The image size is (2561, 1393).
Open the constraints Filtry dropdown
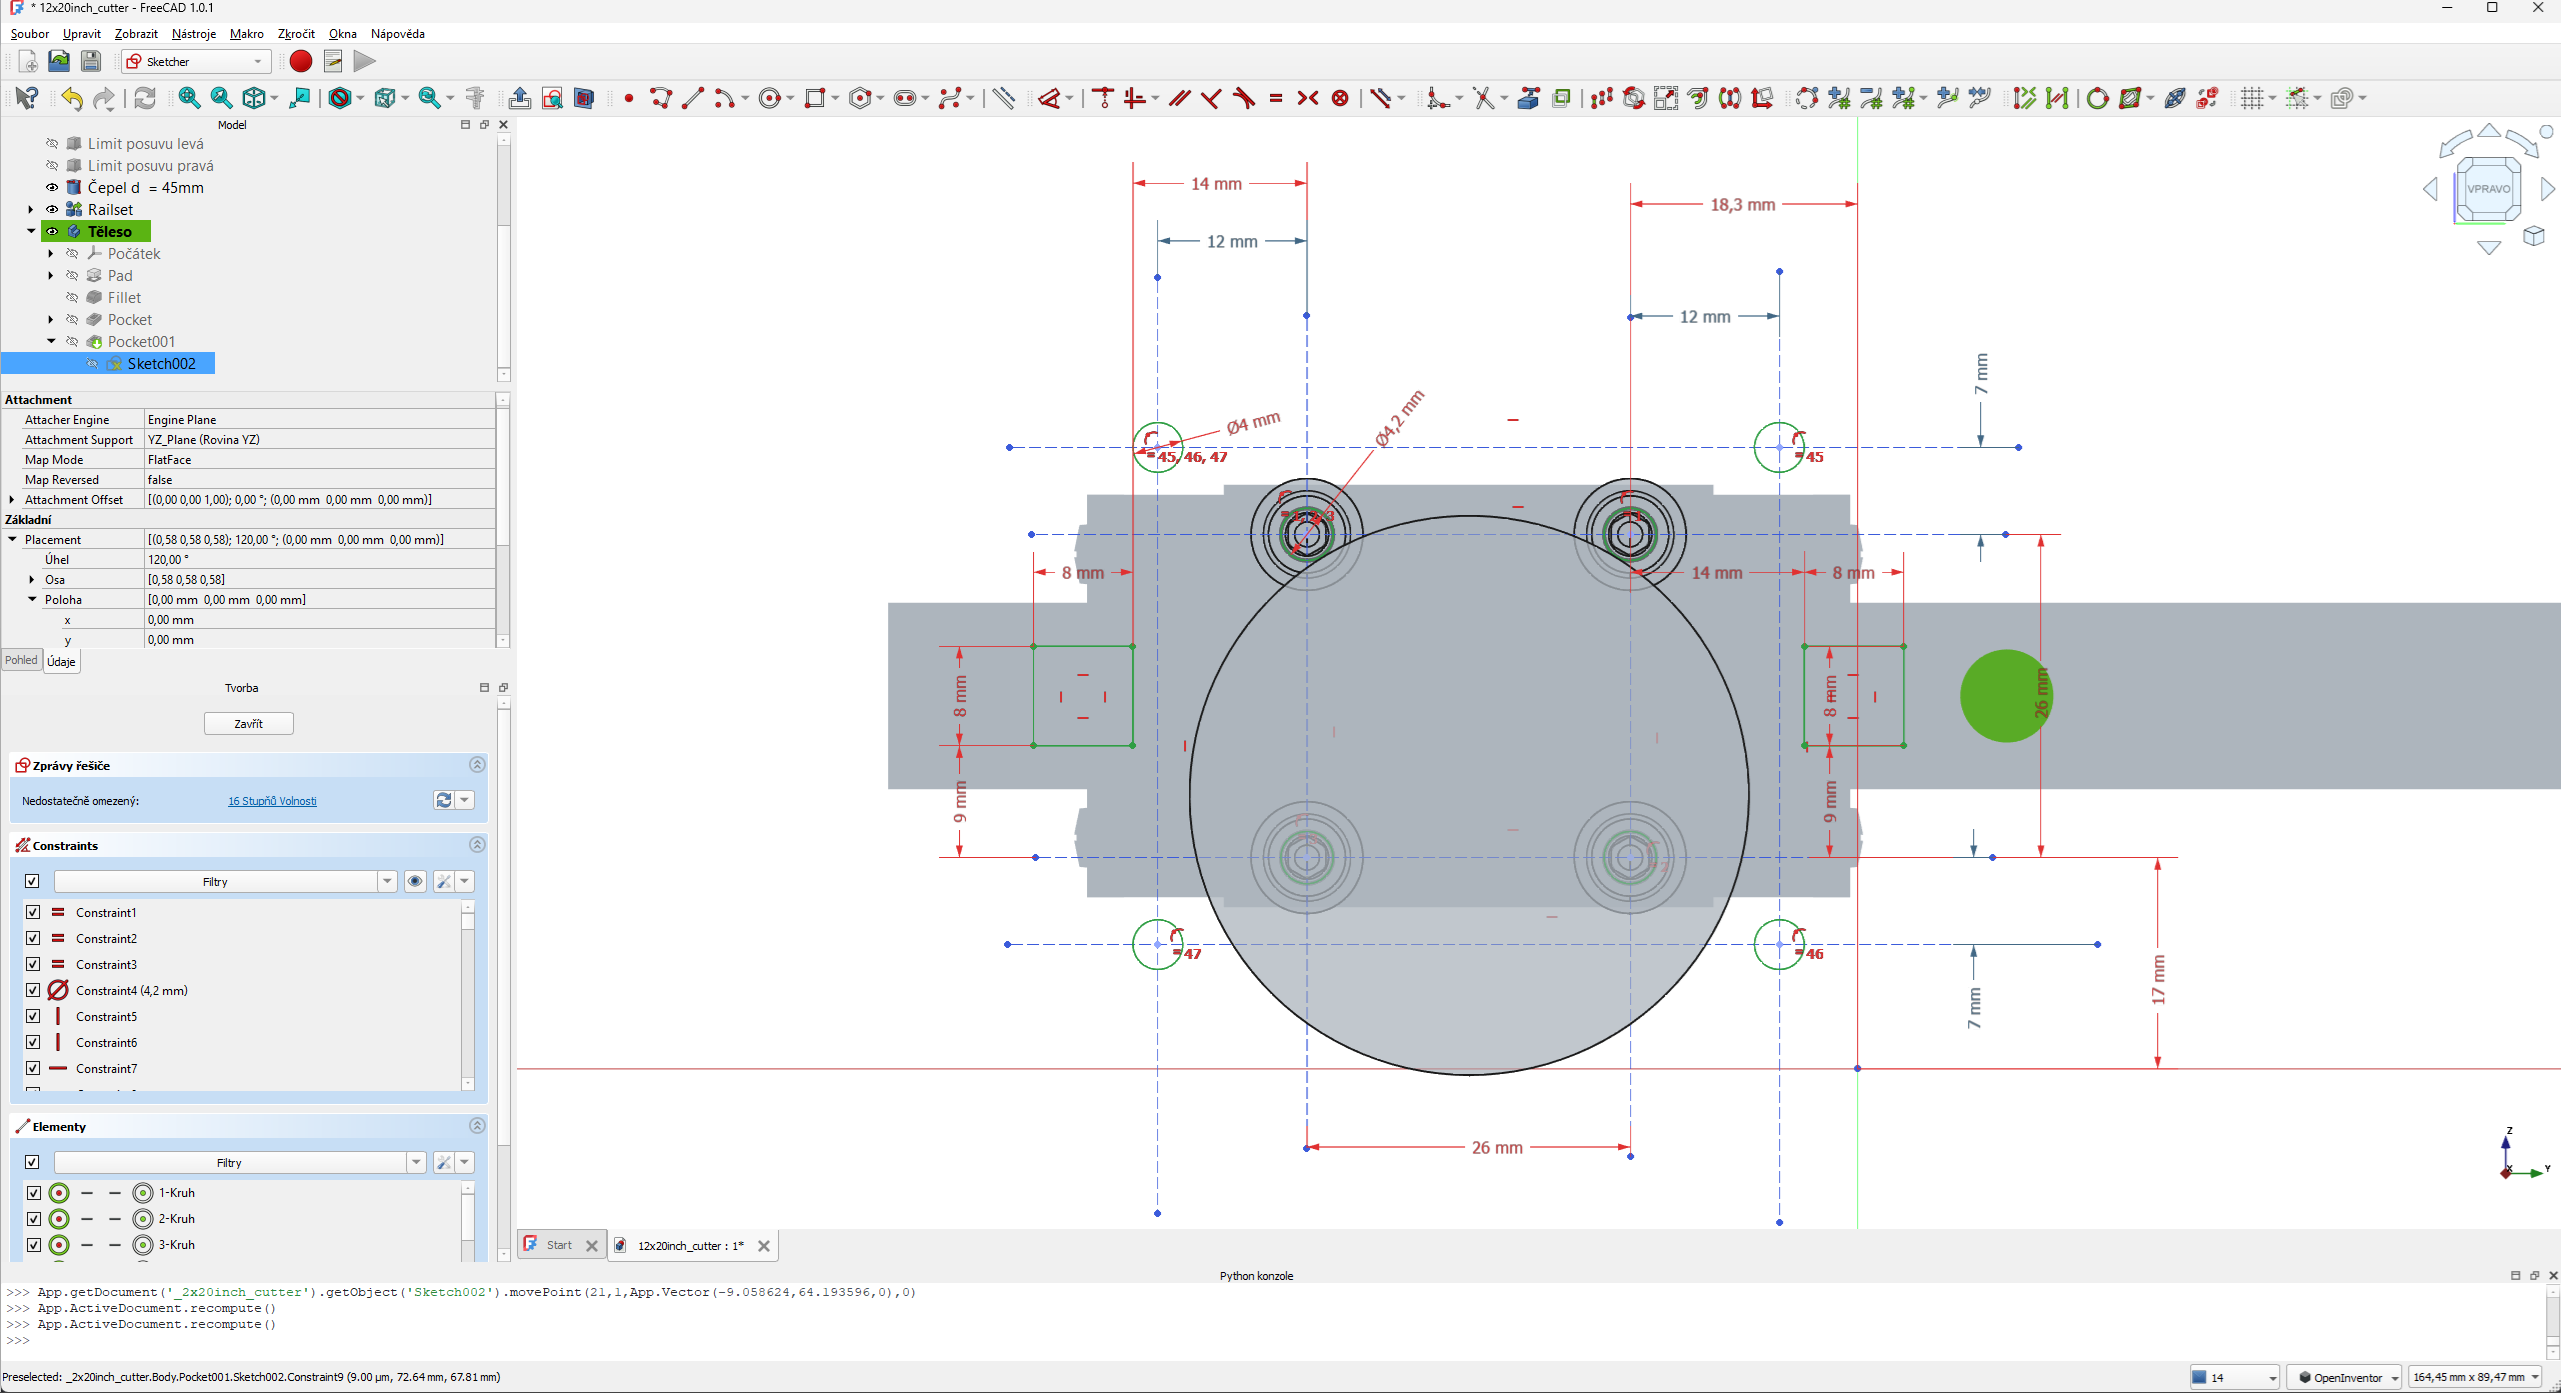click(x=387, y=881)
